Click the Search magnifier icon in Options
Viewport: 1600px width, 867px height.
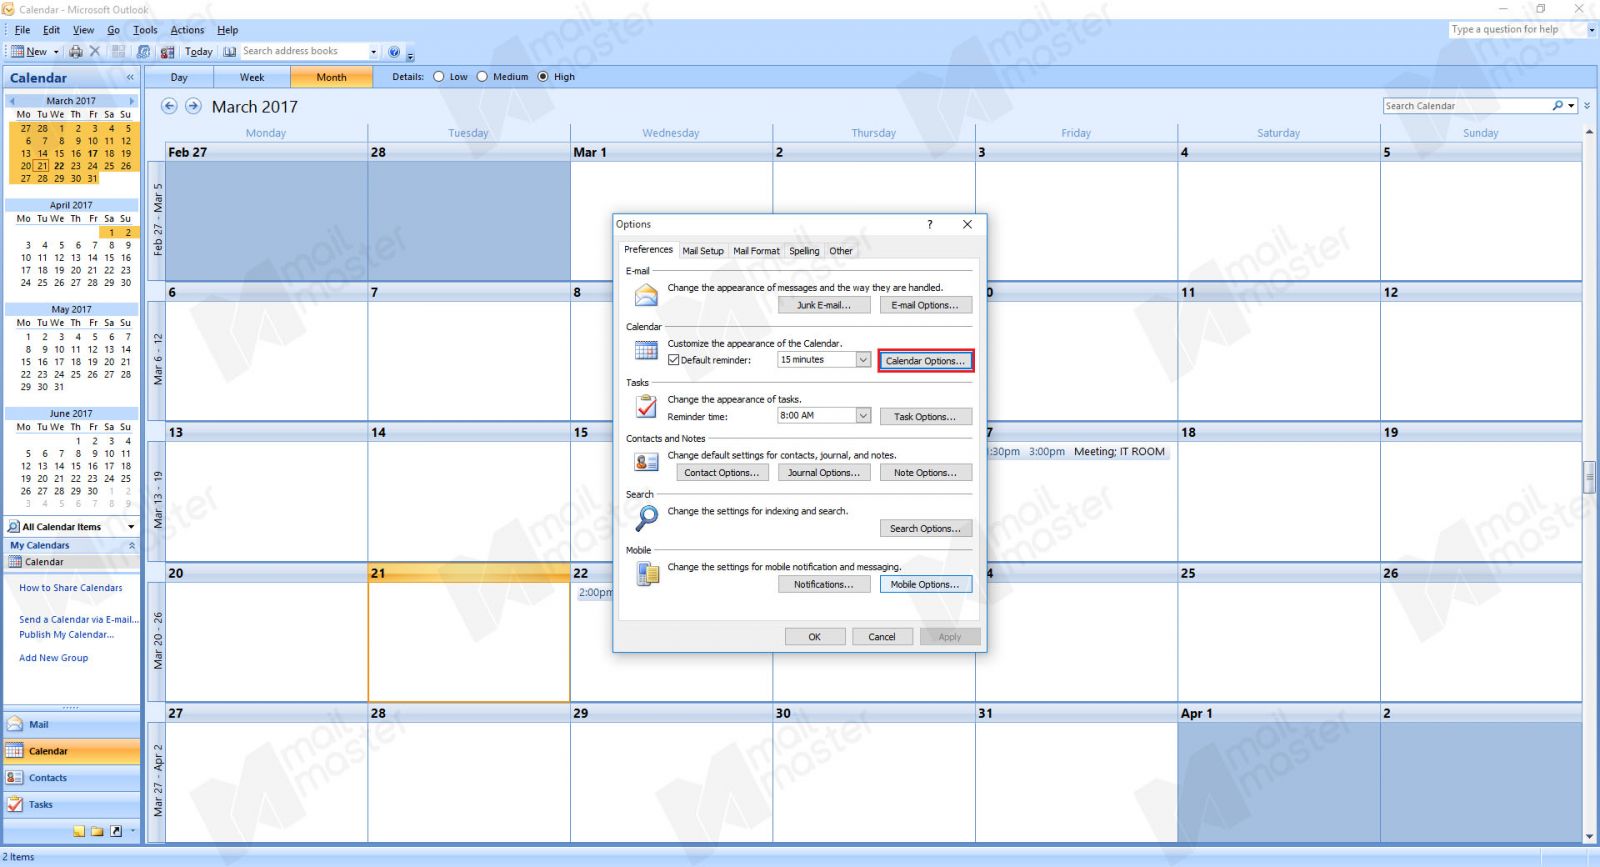pyautogui.click(x=647, y=518)
